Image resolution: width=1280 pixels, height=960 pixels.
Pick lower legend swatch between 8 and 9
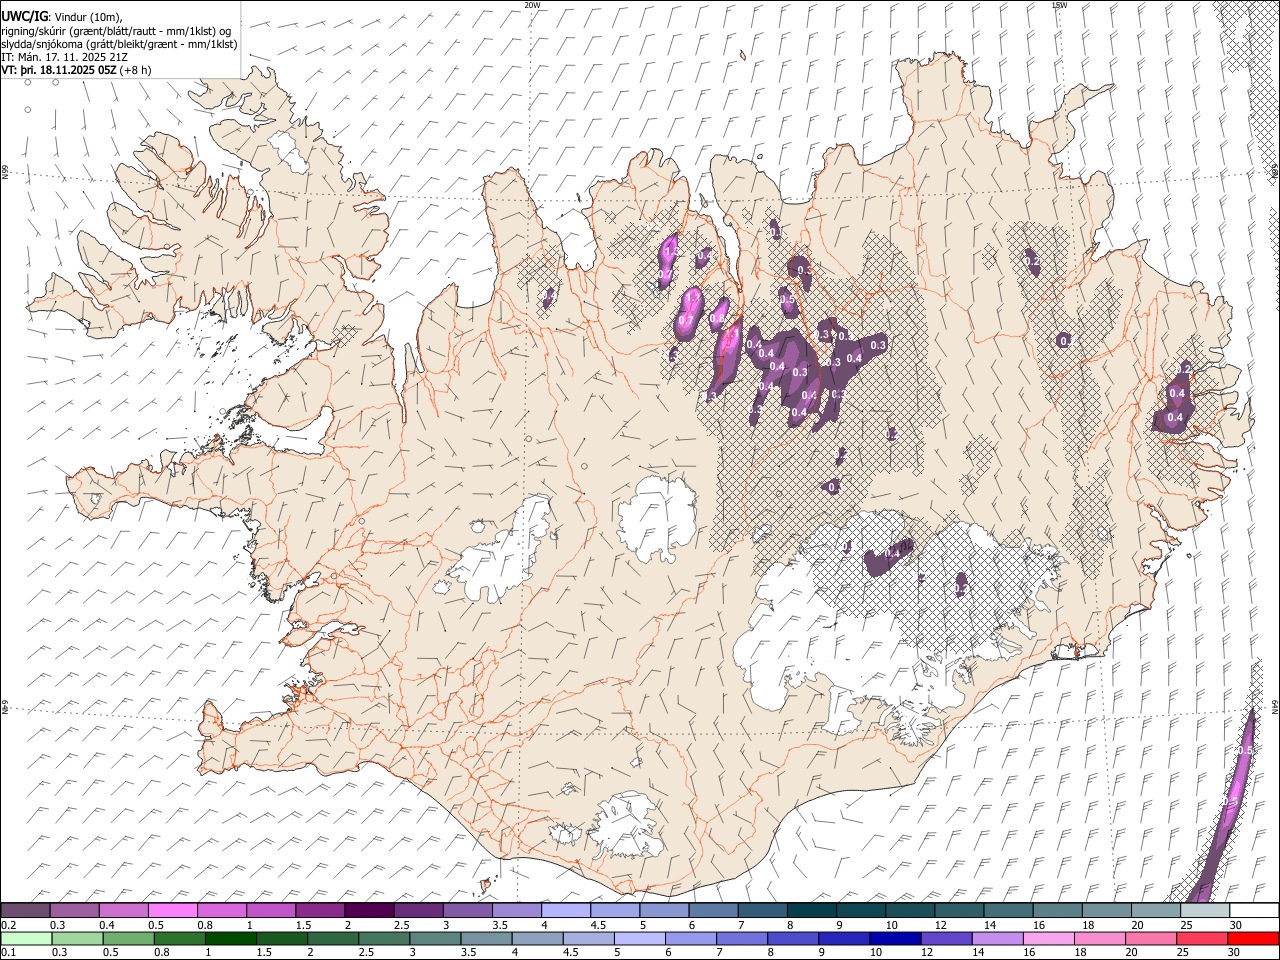tap(793, 938)
